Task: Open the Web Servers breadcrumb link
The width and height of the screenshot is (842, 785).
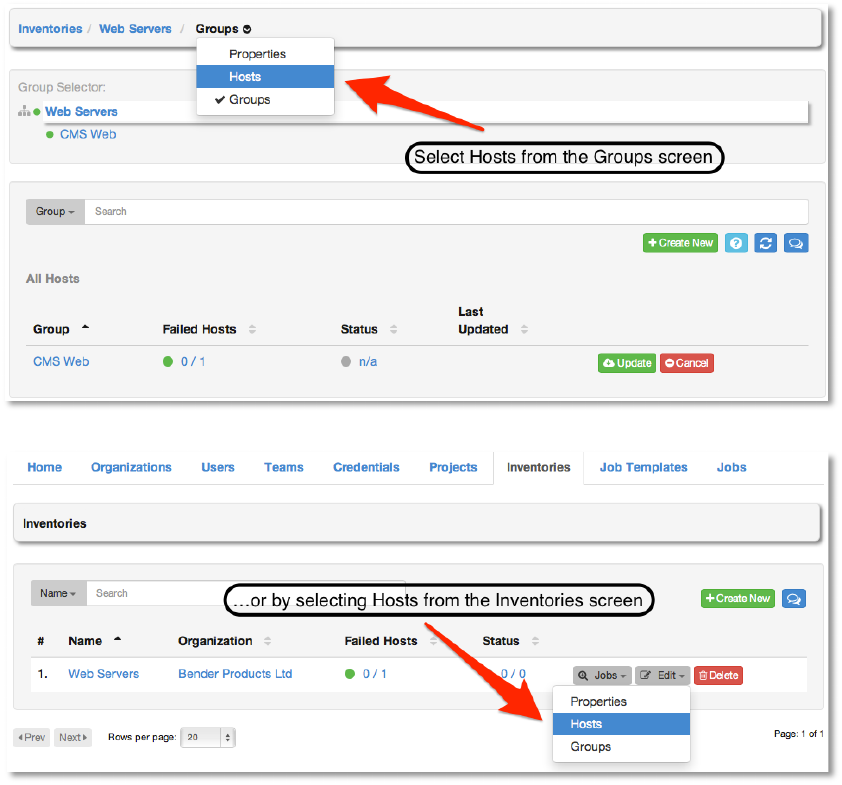Action: tap(135, 29)
